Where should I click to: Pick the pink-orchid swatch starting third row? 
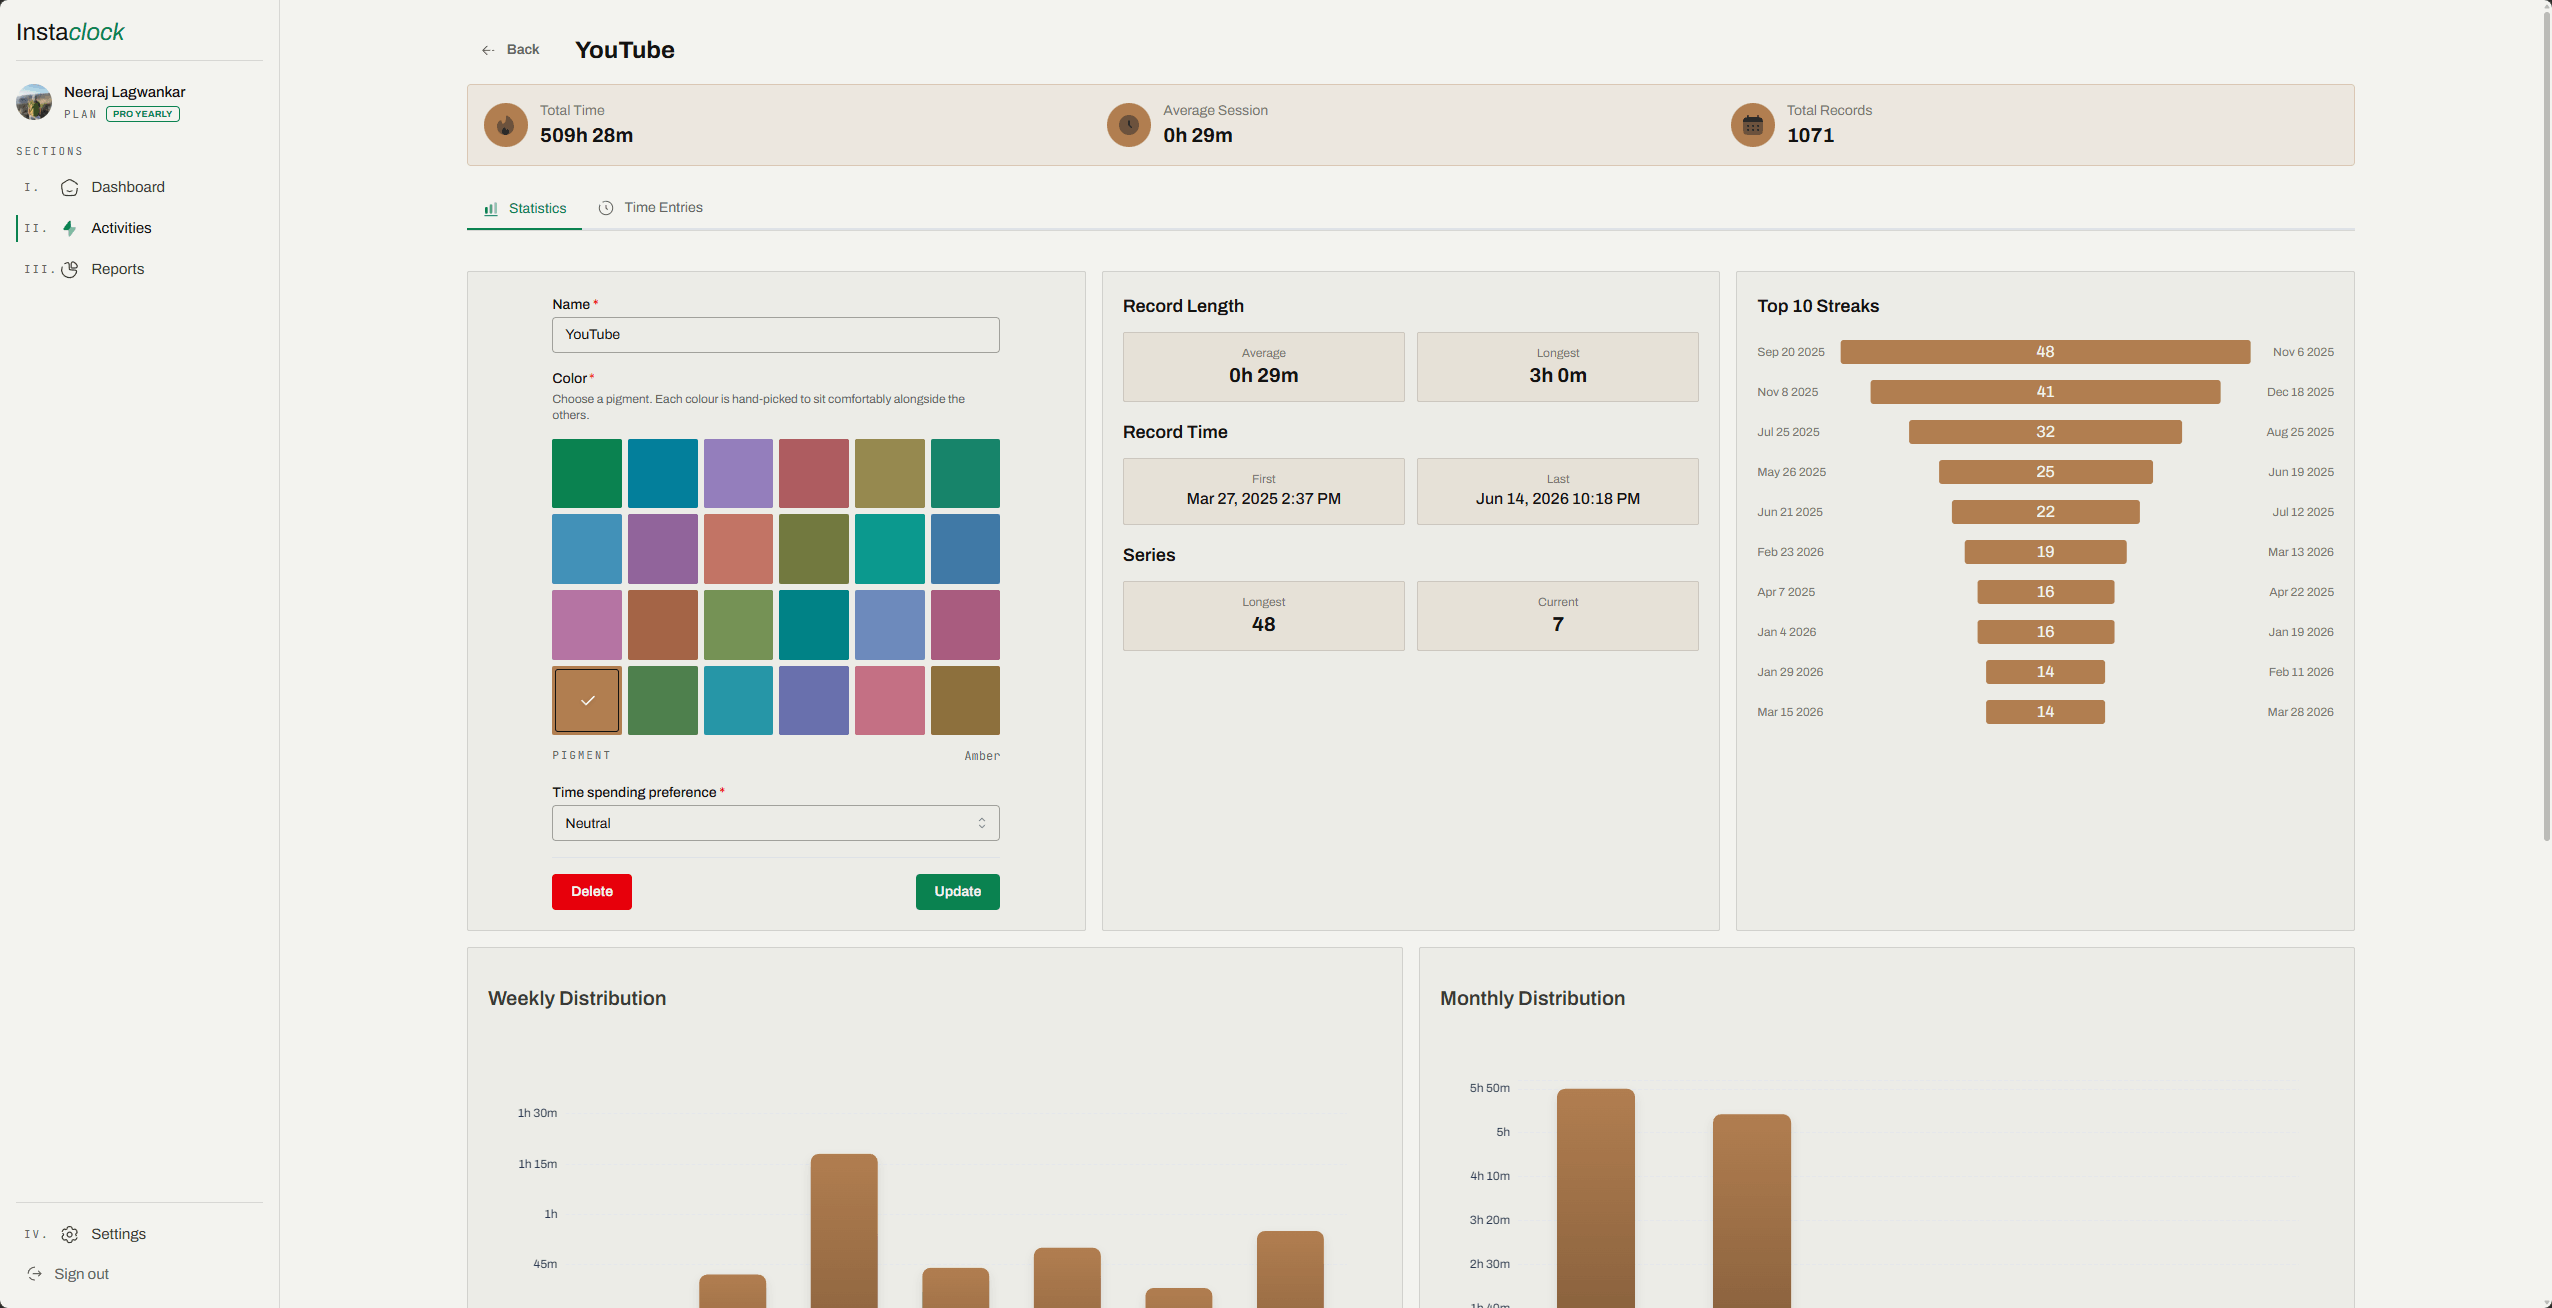point(587,625)
